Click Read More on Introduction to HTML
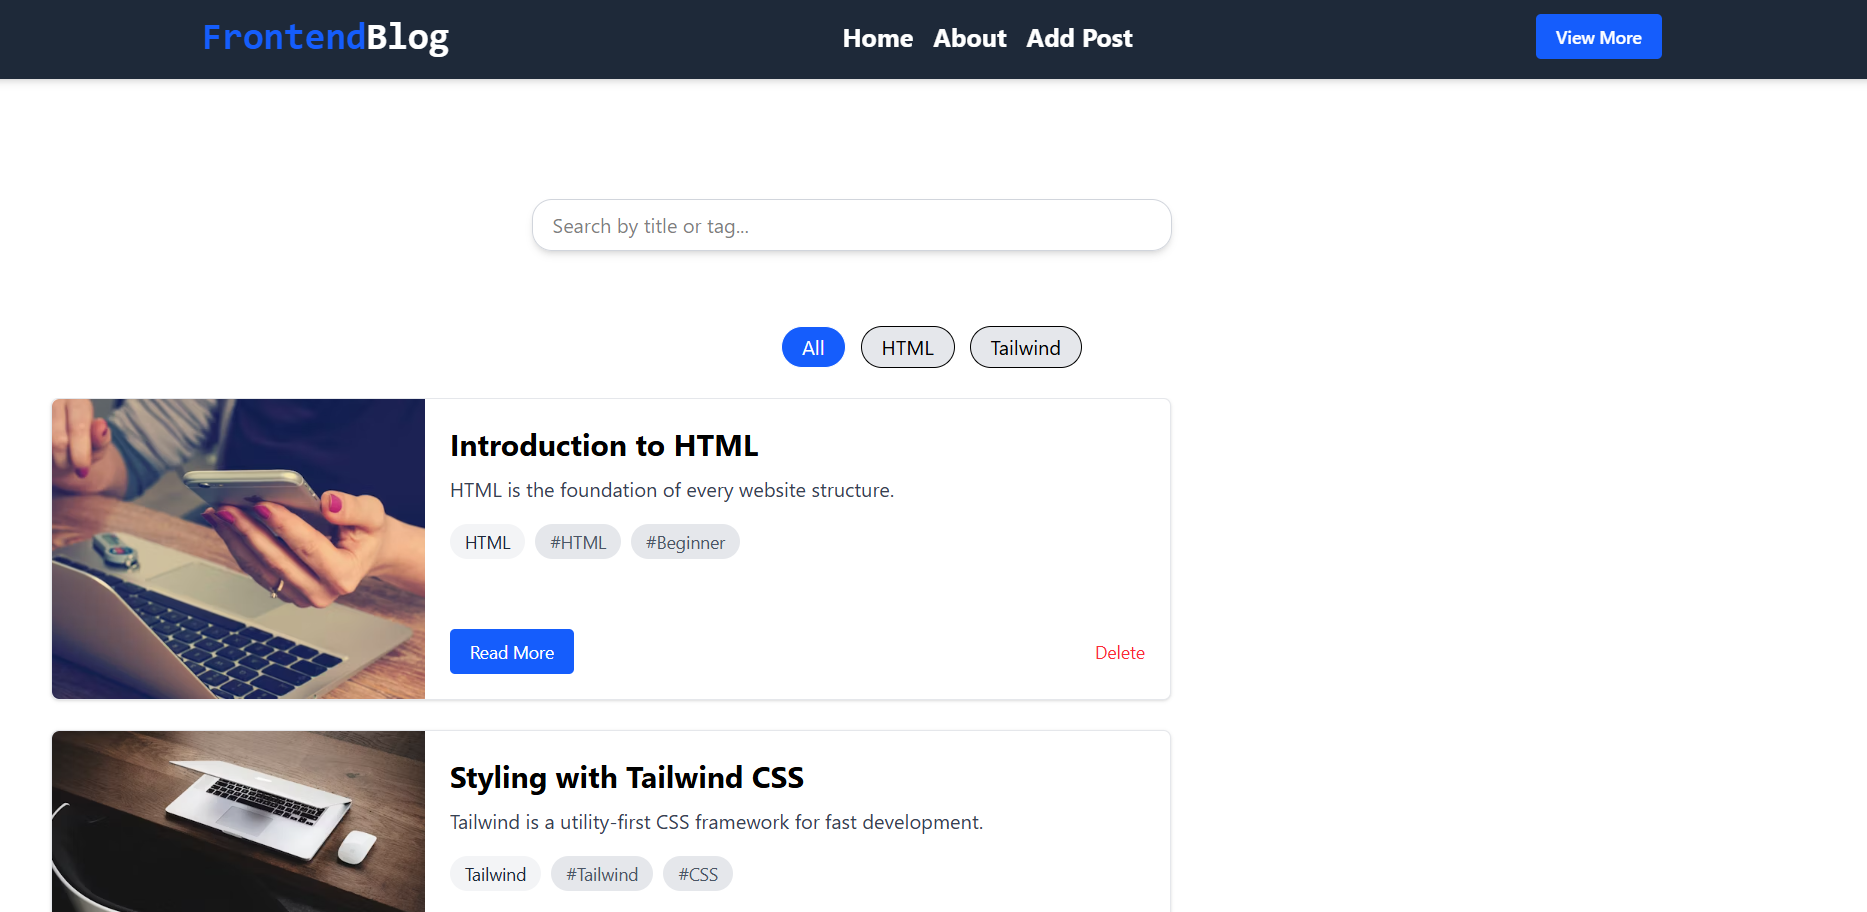 click(511, 651)
